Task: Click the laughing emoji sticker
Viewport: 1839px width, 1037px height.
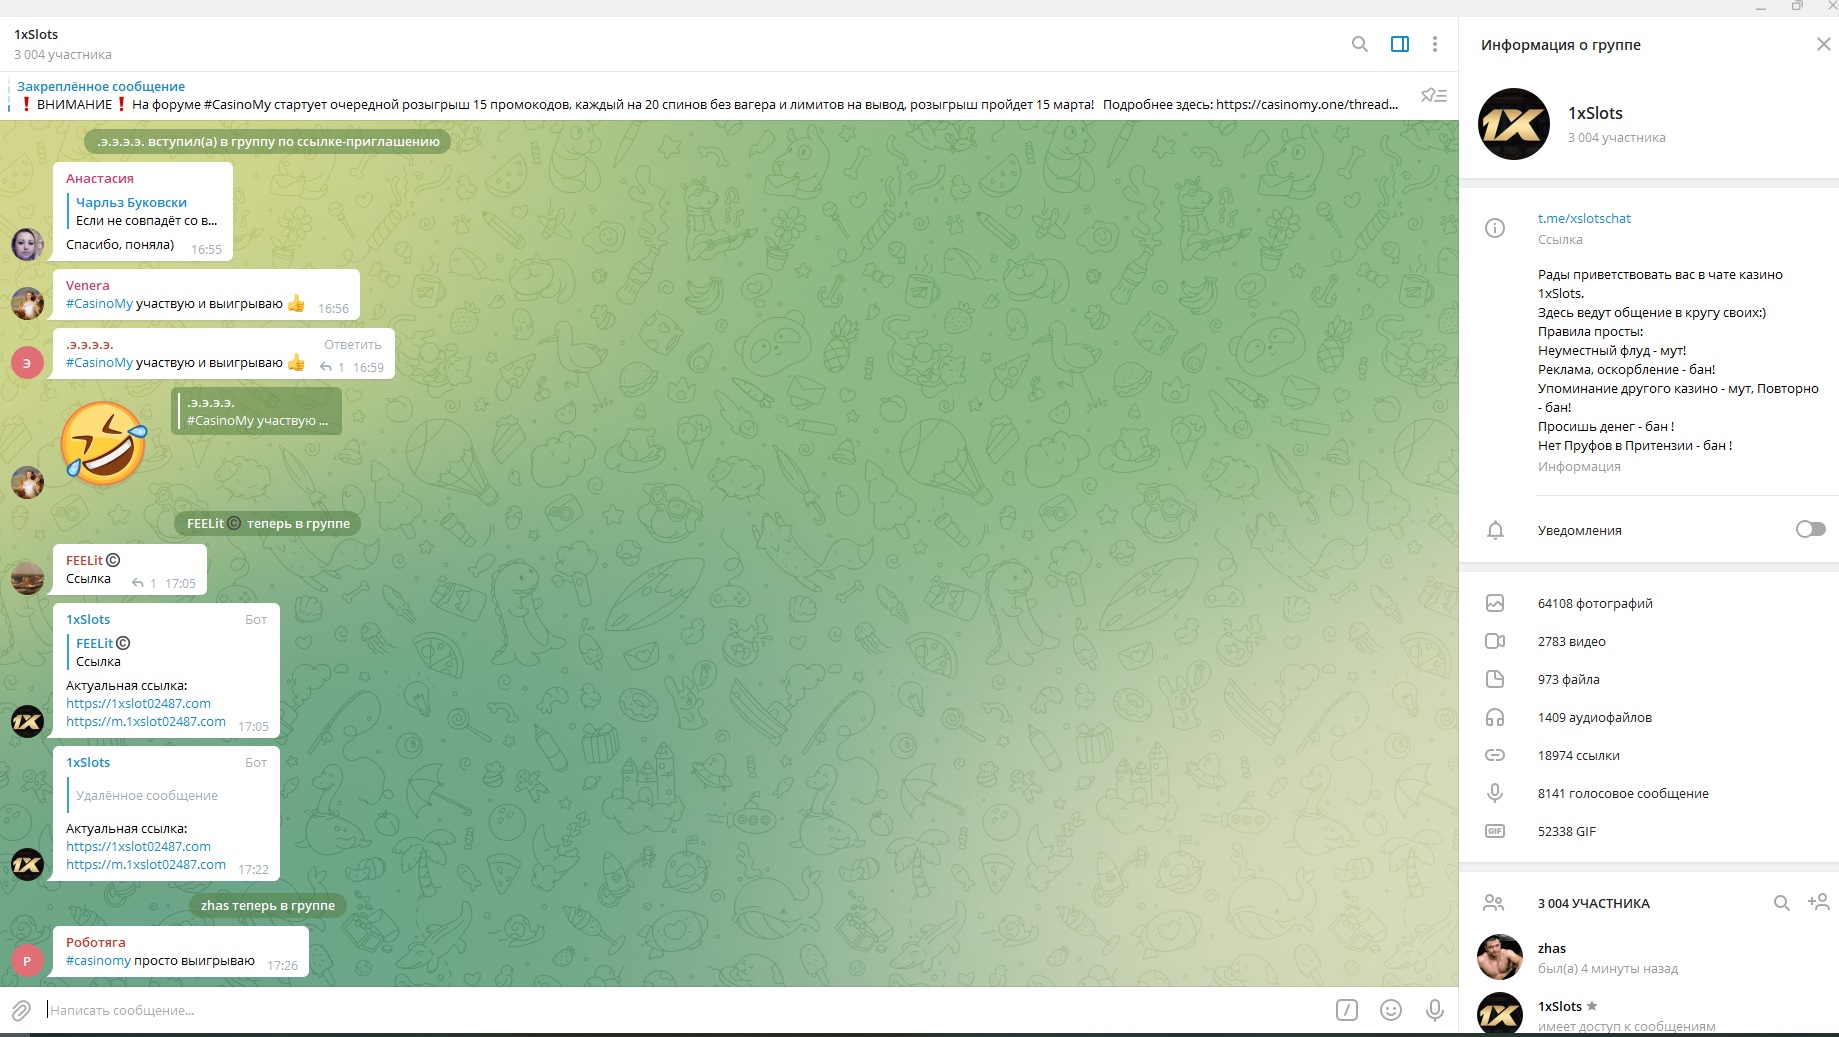Action: (104, 443)
